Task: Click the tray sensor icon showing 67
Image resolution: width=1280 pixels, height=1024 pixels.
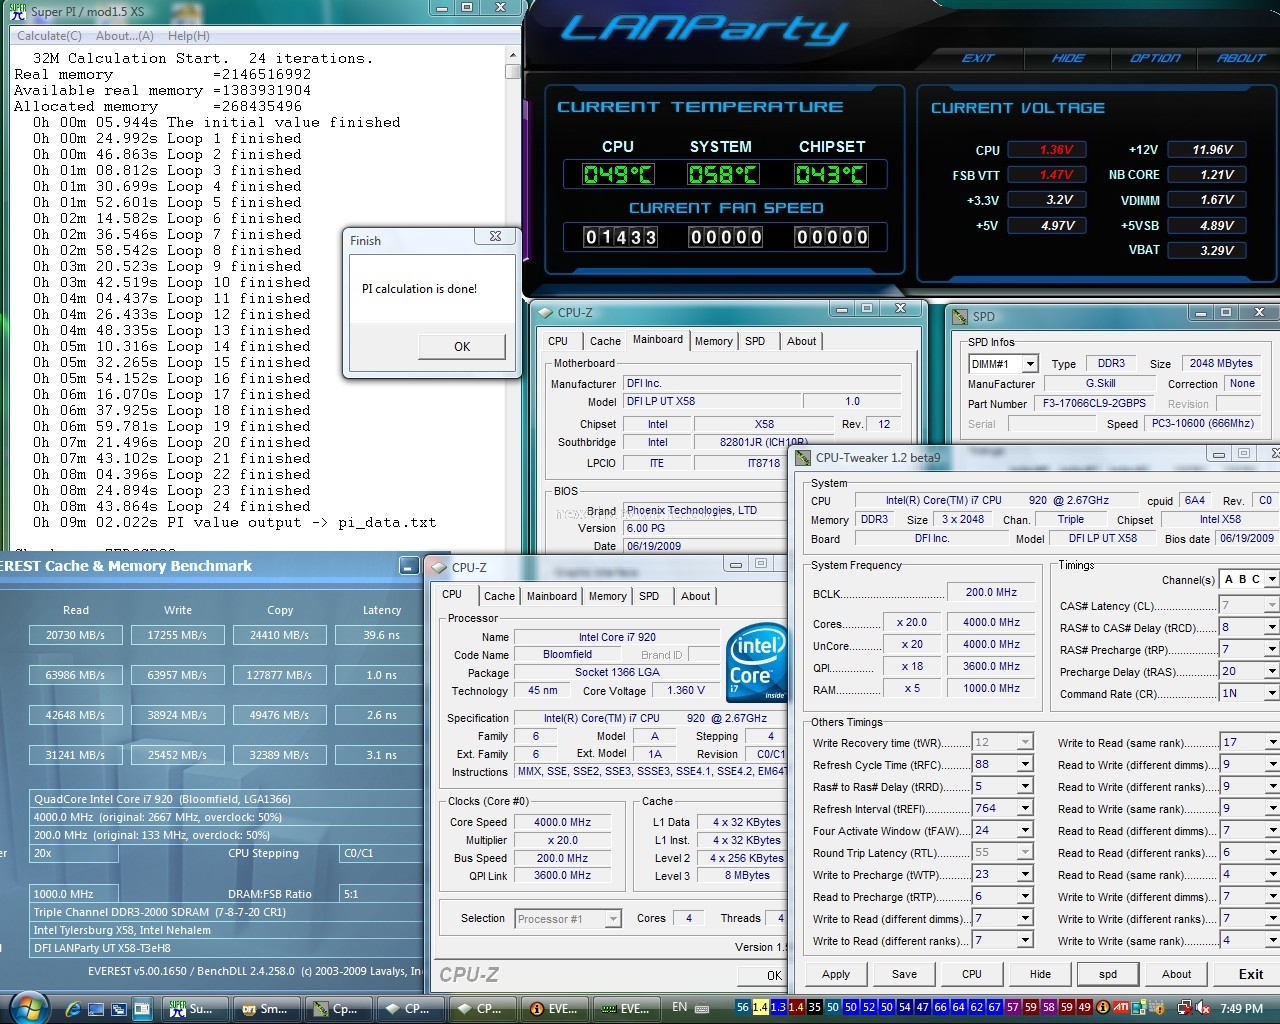Action: (x=994, y=1007)
